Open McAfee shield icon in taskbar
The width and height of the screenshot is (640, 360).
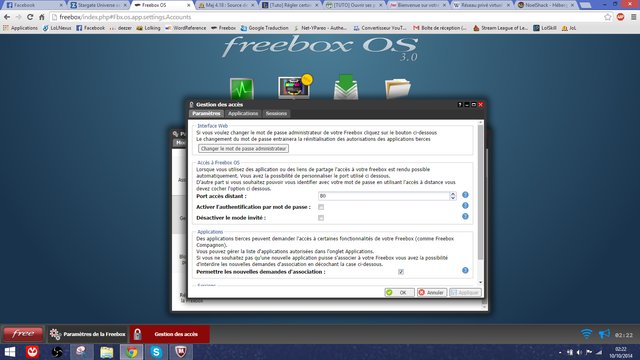(x=181, y=352)
